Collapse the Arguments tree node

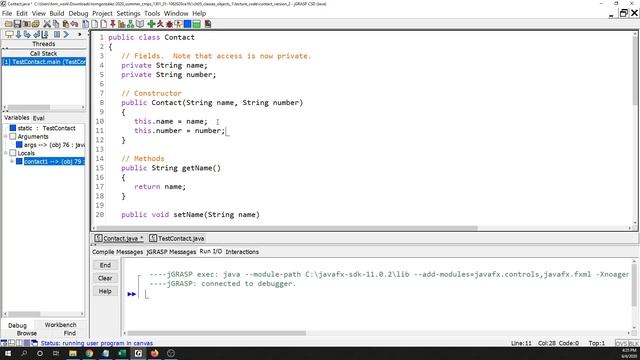pyautogui.click(x=5, y=136)
